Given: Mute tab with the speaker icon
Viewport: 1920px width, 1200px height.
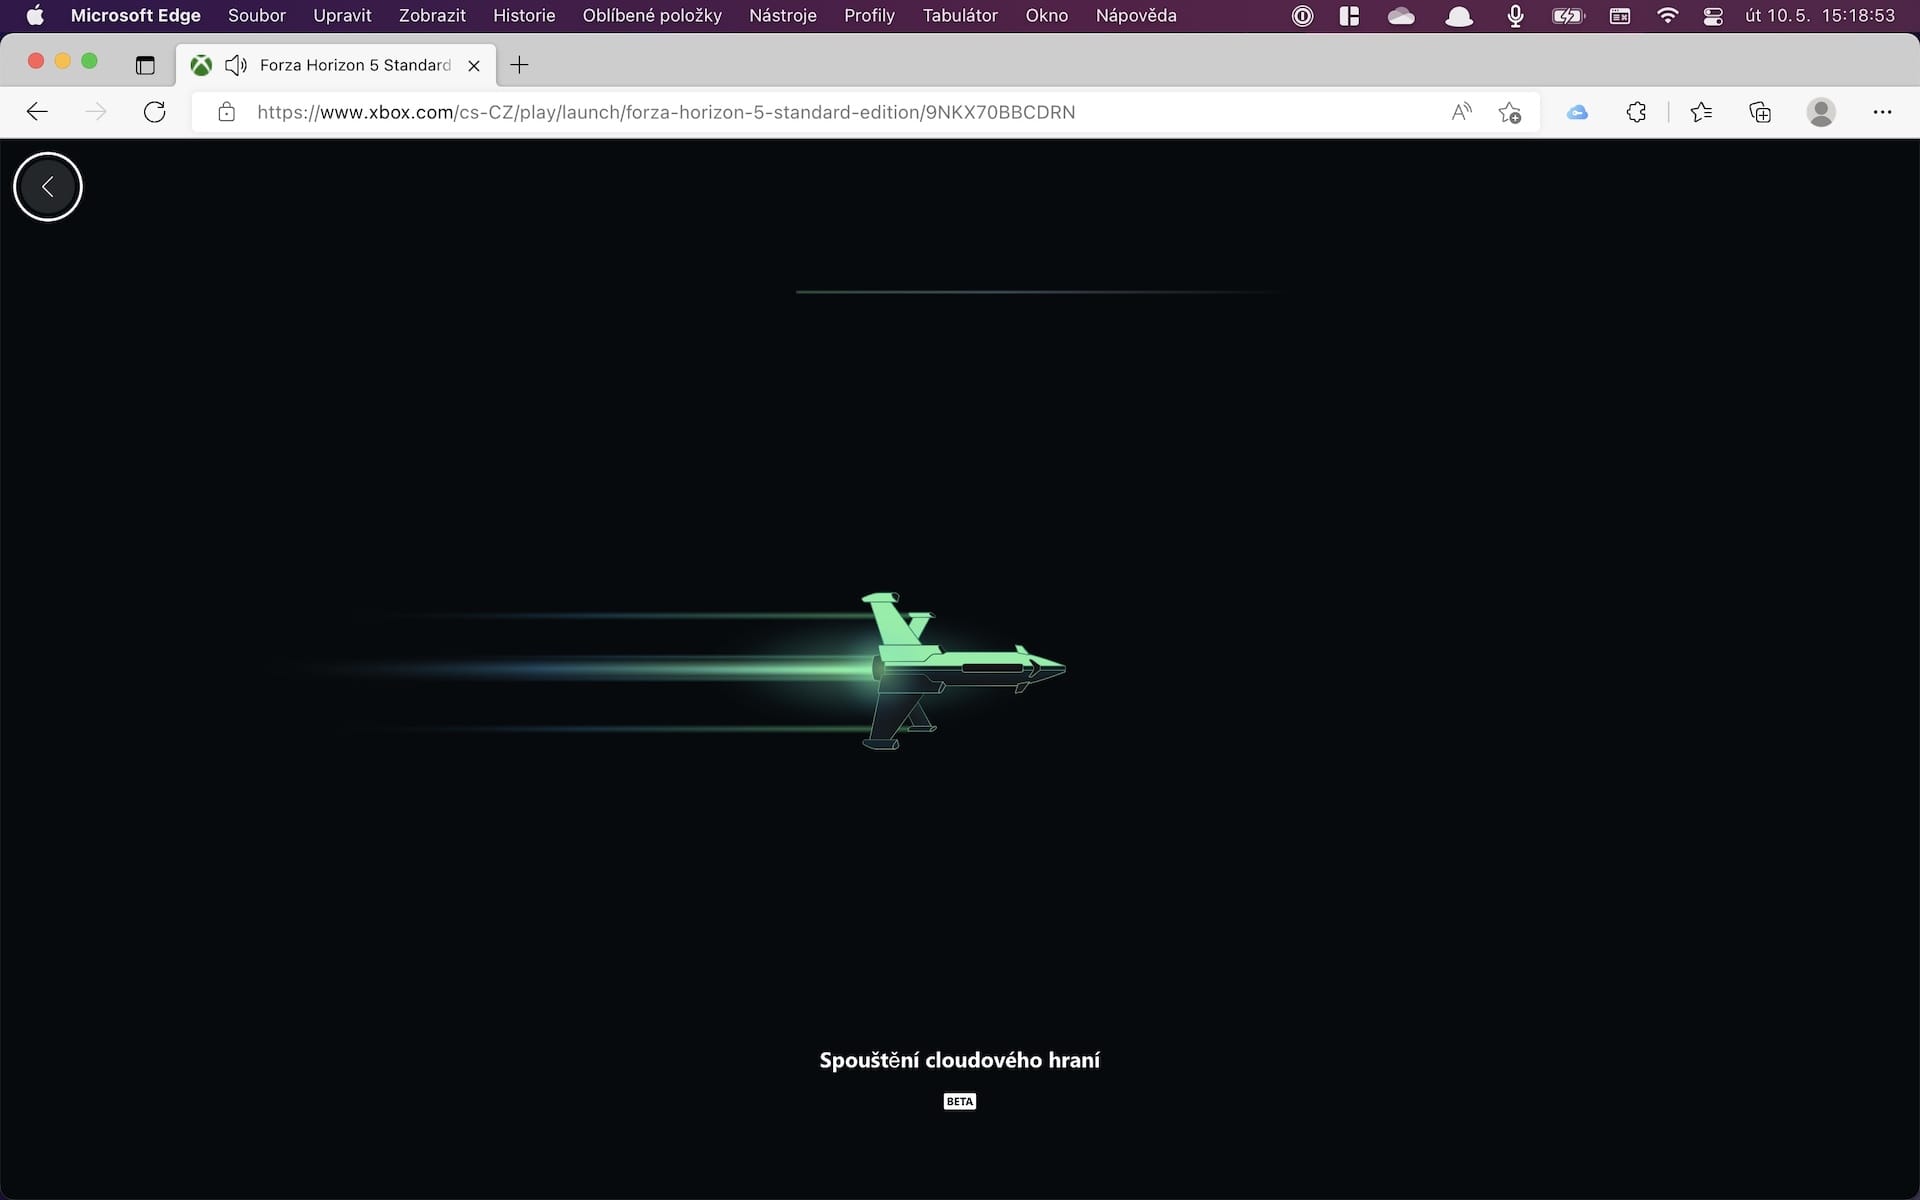Looking at the screenshot, I should (x=236, y=65).
